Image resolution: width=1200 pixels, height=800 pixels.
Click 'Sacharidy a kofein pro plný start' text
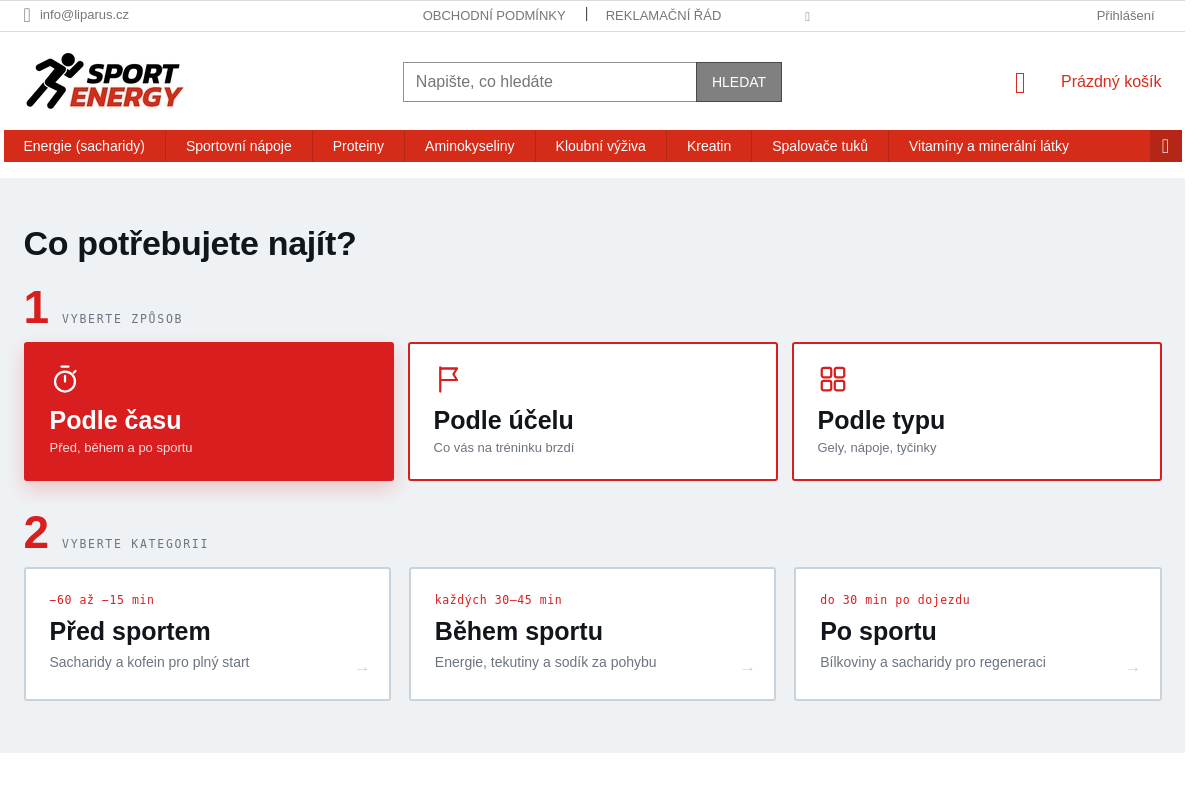(x=149, y=662)
